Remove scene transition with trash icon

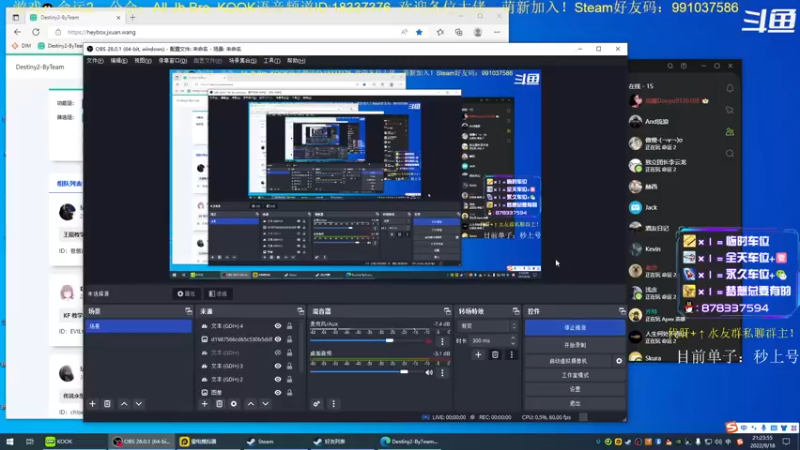(x=495, y=355)
